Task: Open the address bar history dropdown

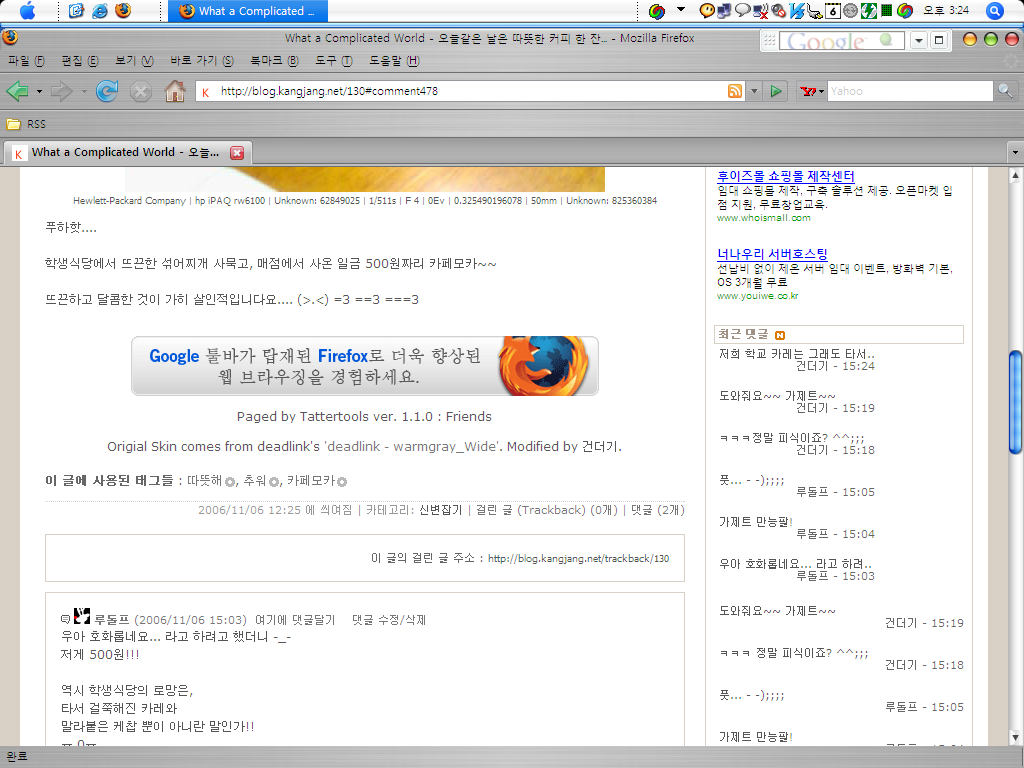Action: [754, 91]
